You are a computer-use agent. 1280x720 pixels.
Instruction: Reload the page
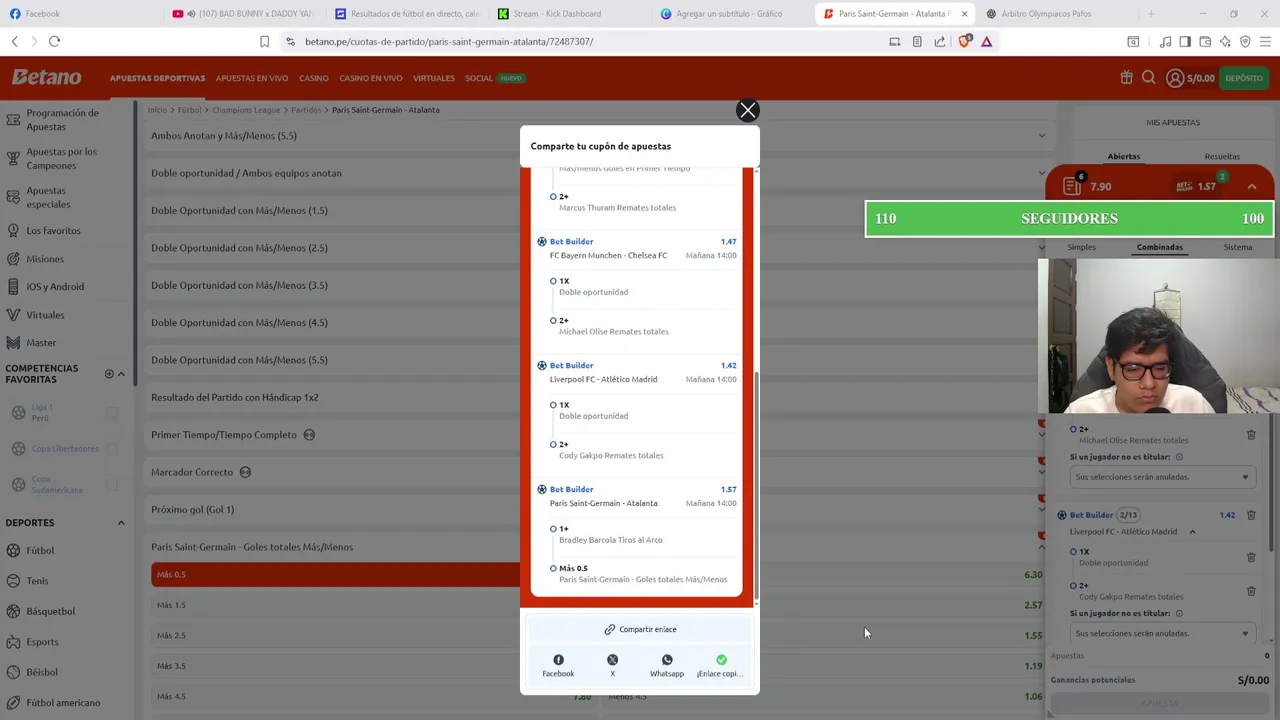[54, 41]
